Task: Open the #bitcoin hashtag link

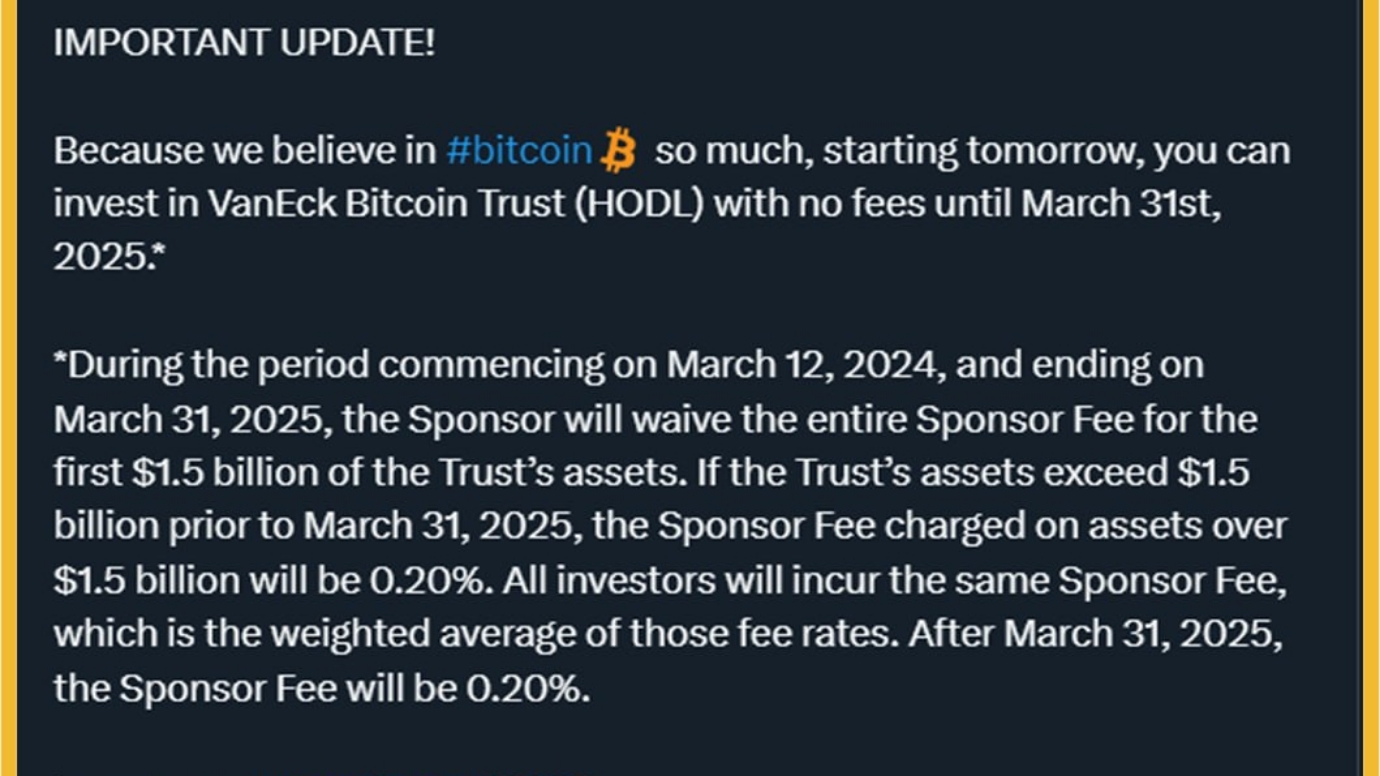Action: pyautogui.click(x=519, y=151)
